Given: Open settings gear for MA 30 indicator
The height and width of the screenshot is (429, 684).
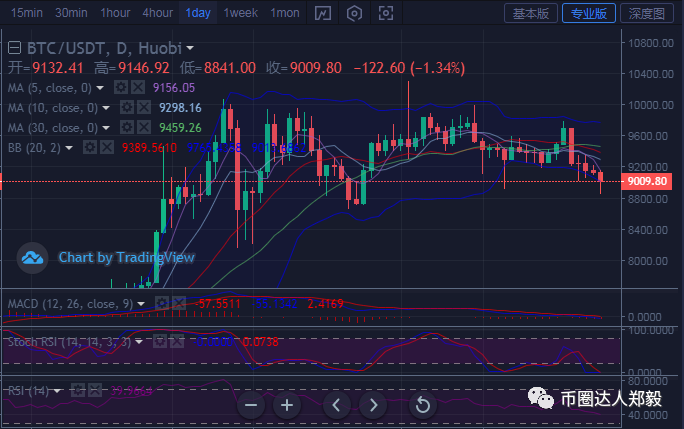Looking at the screenshot, I should pos(127,127).
